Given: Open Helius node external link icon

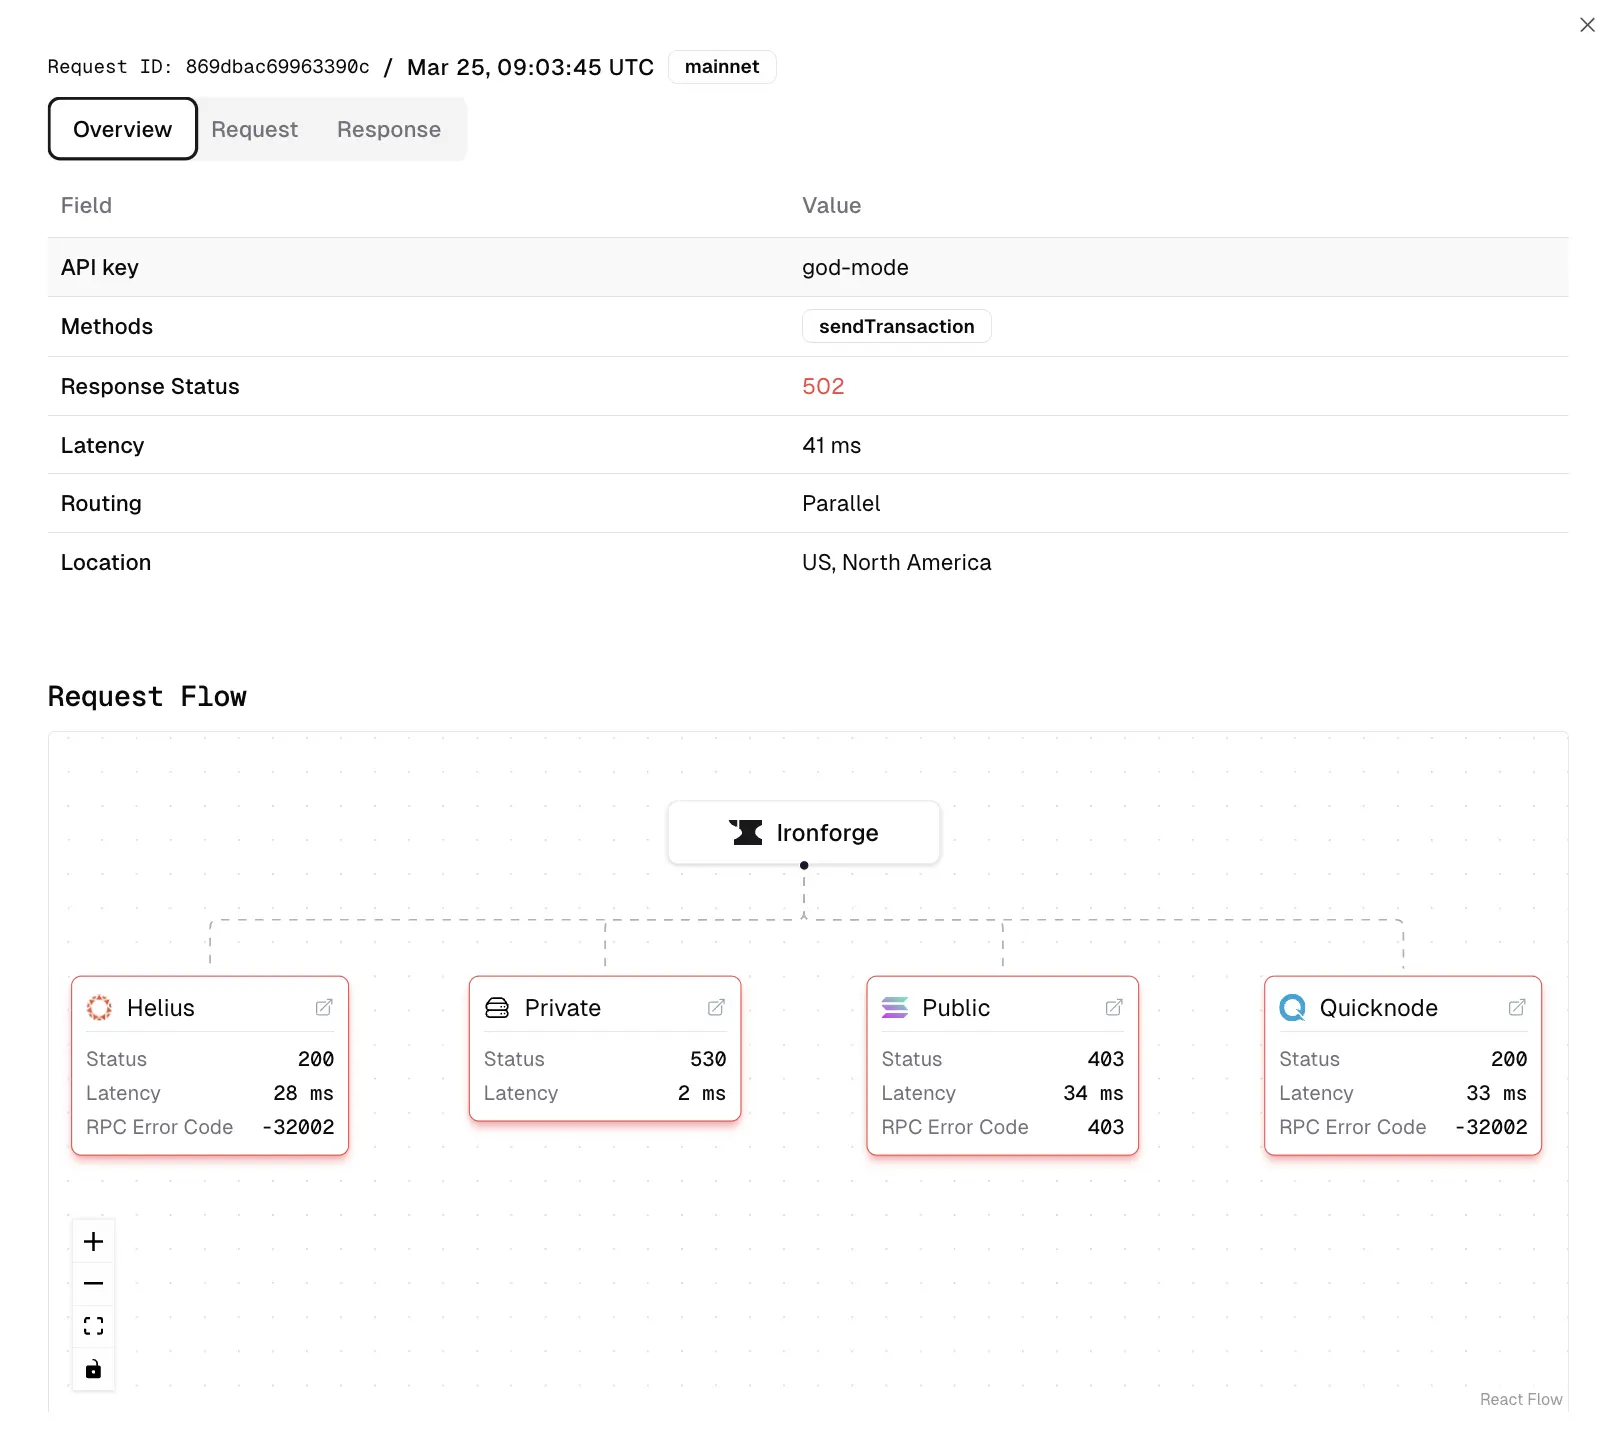Looking at the screenshot, I should pos(324,1008).
